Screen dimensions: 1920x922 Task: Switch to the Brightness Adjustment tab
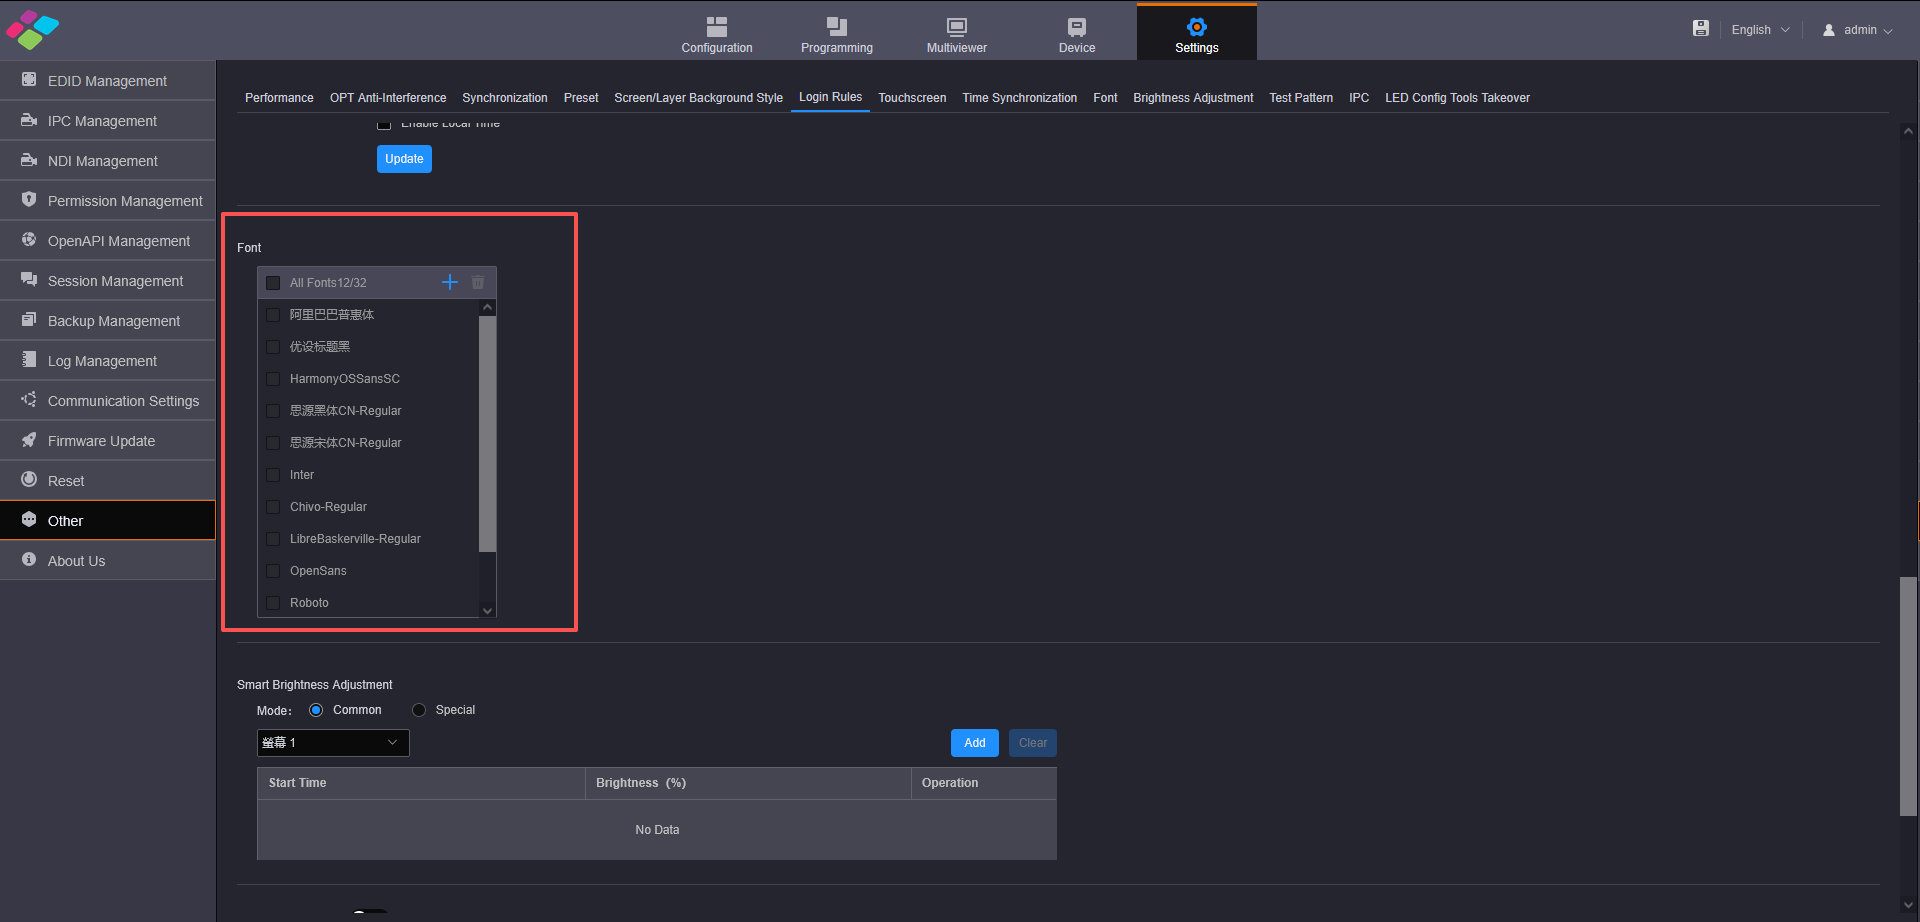coord(1193,98)
